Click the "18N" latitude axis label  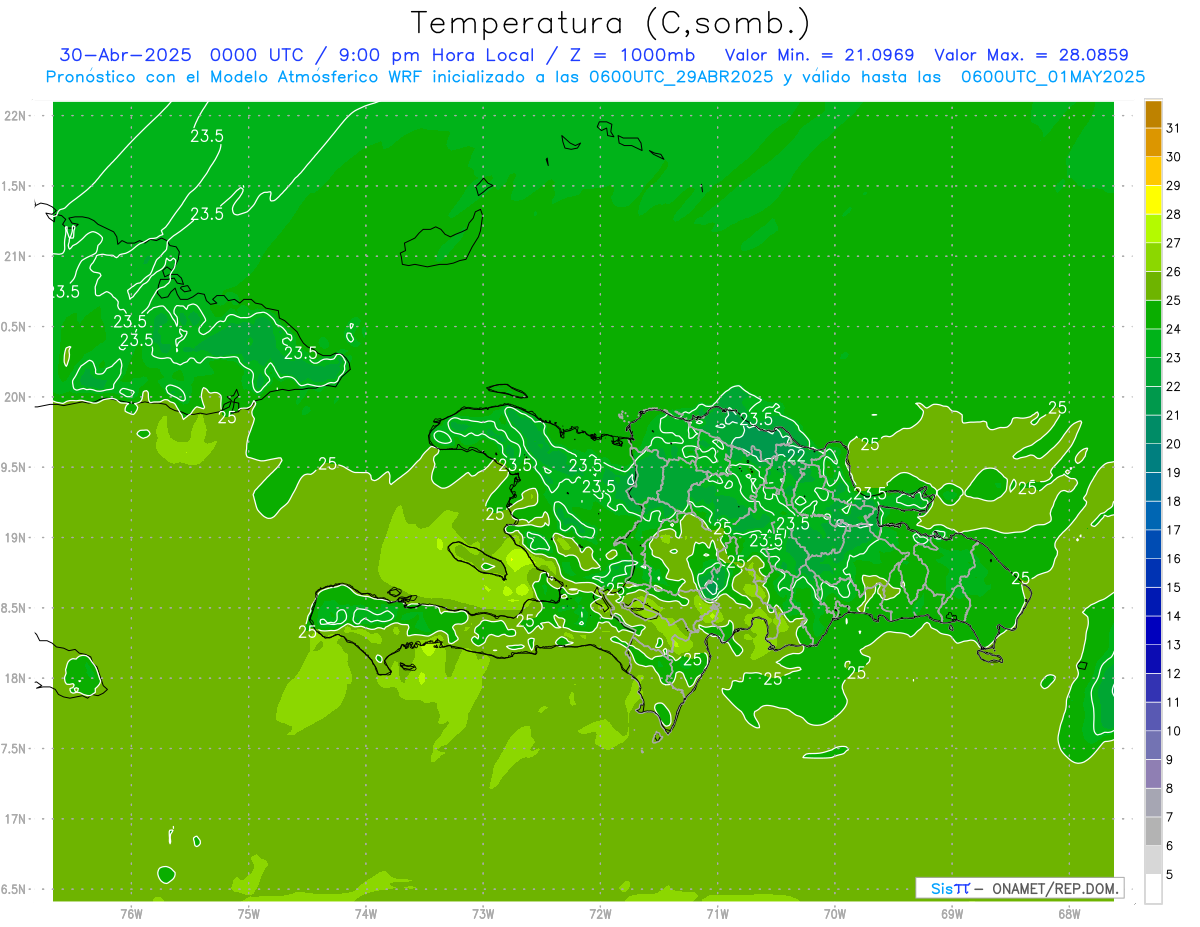tap(15, 679)
